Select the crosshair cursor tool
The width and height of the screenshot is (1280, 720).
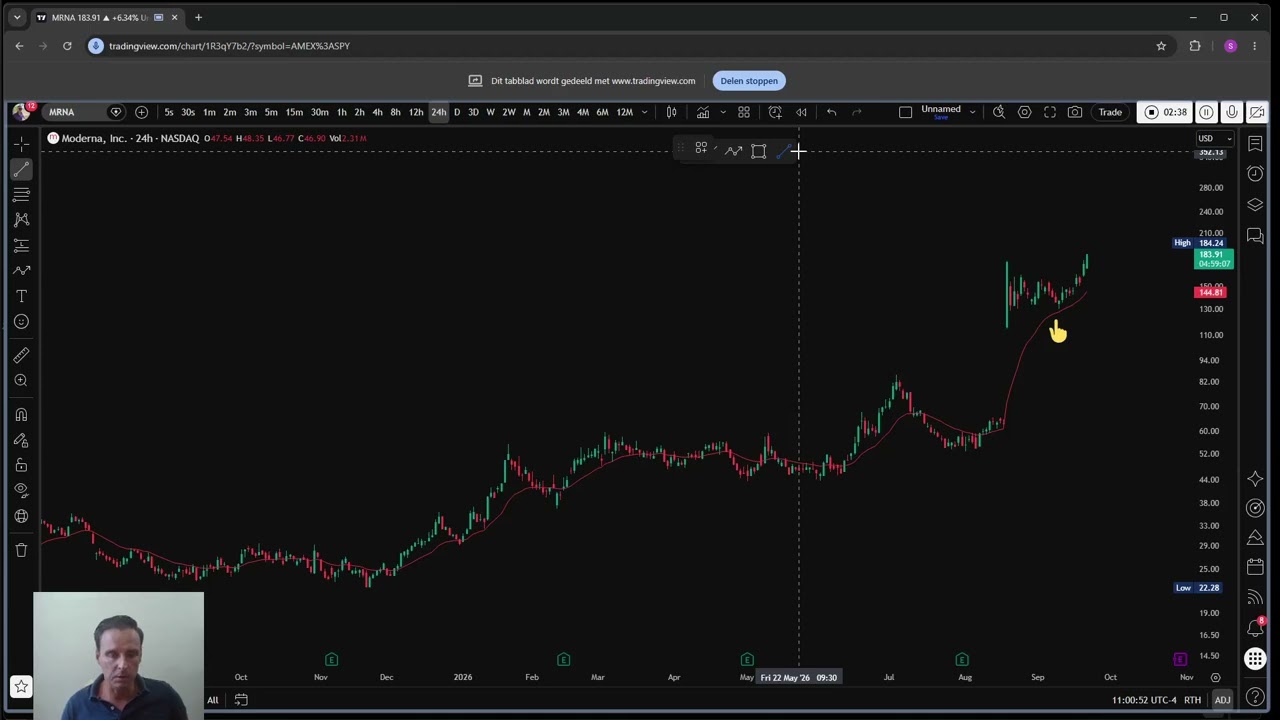pos(21,144)
